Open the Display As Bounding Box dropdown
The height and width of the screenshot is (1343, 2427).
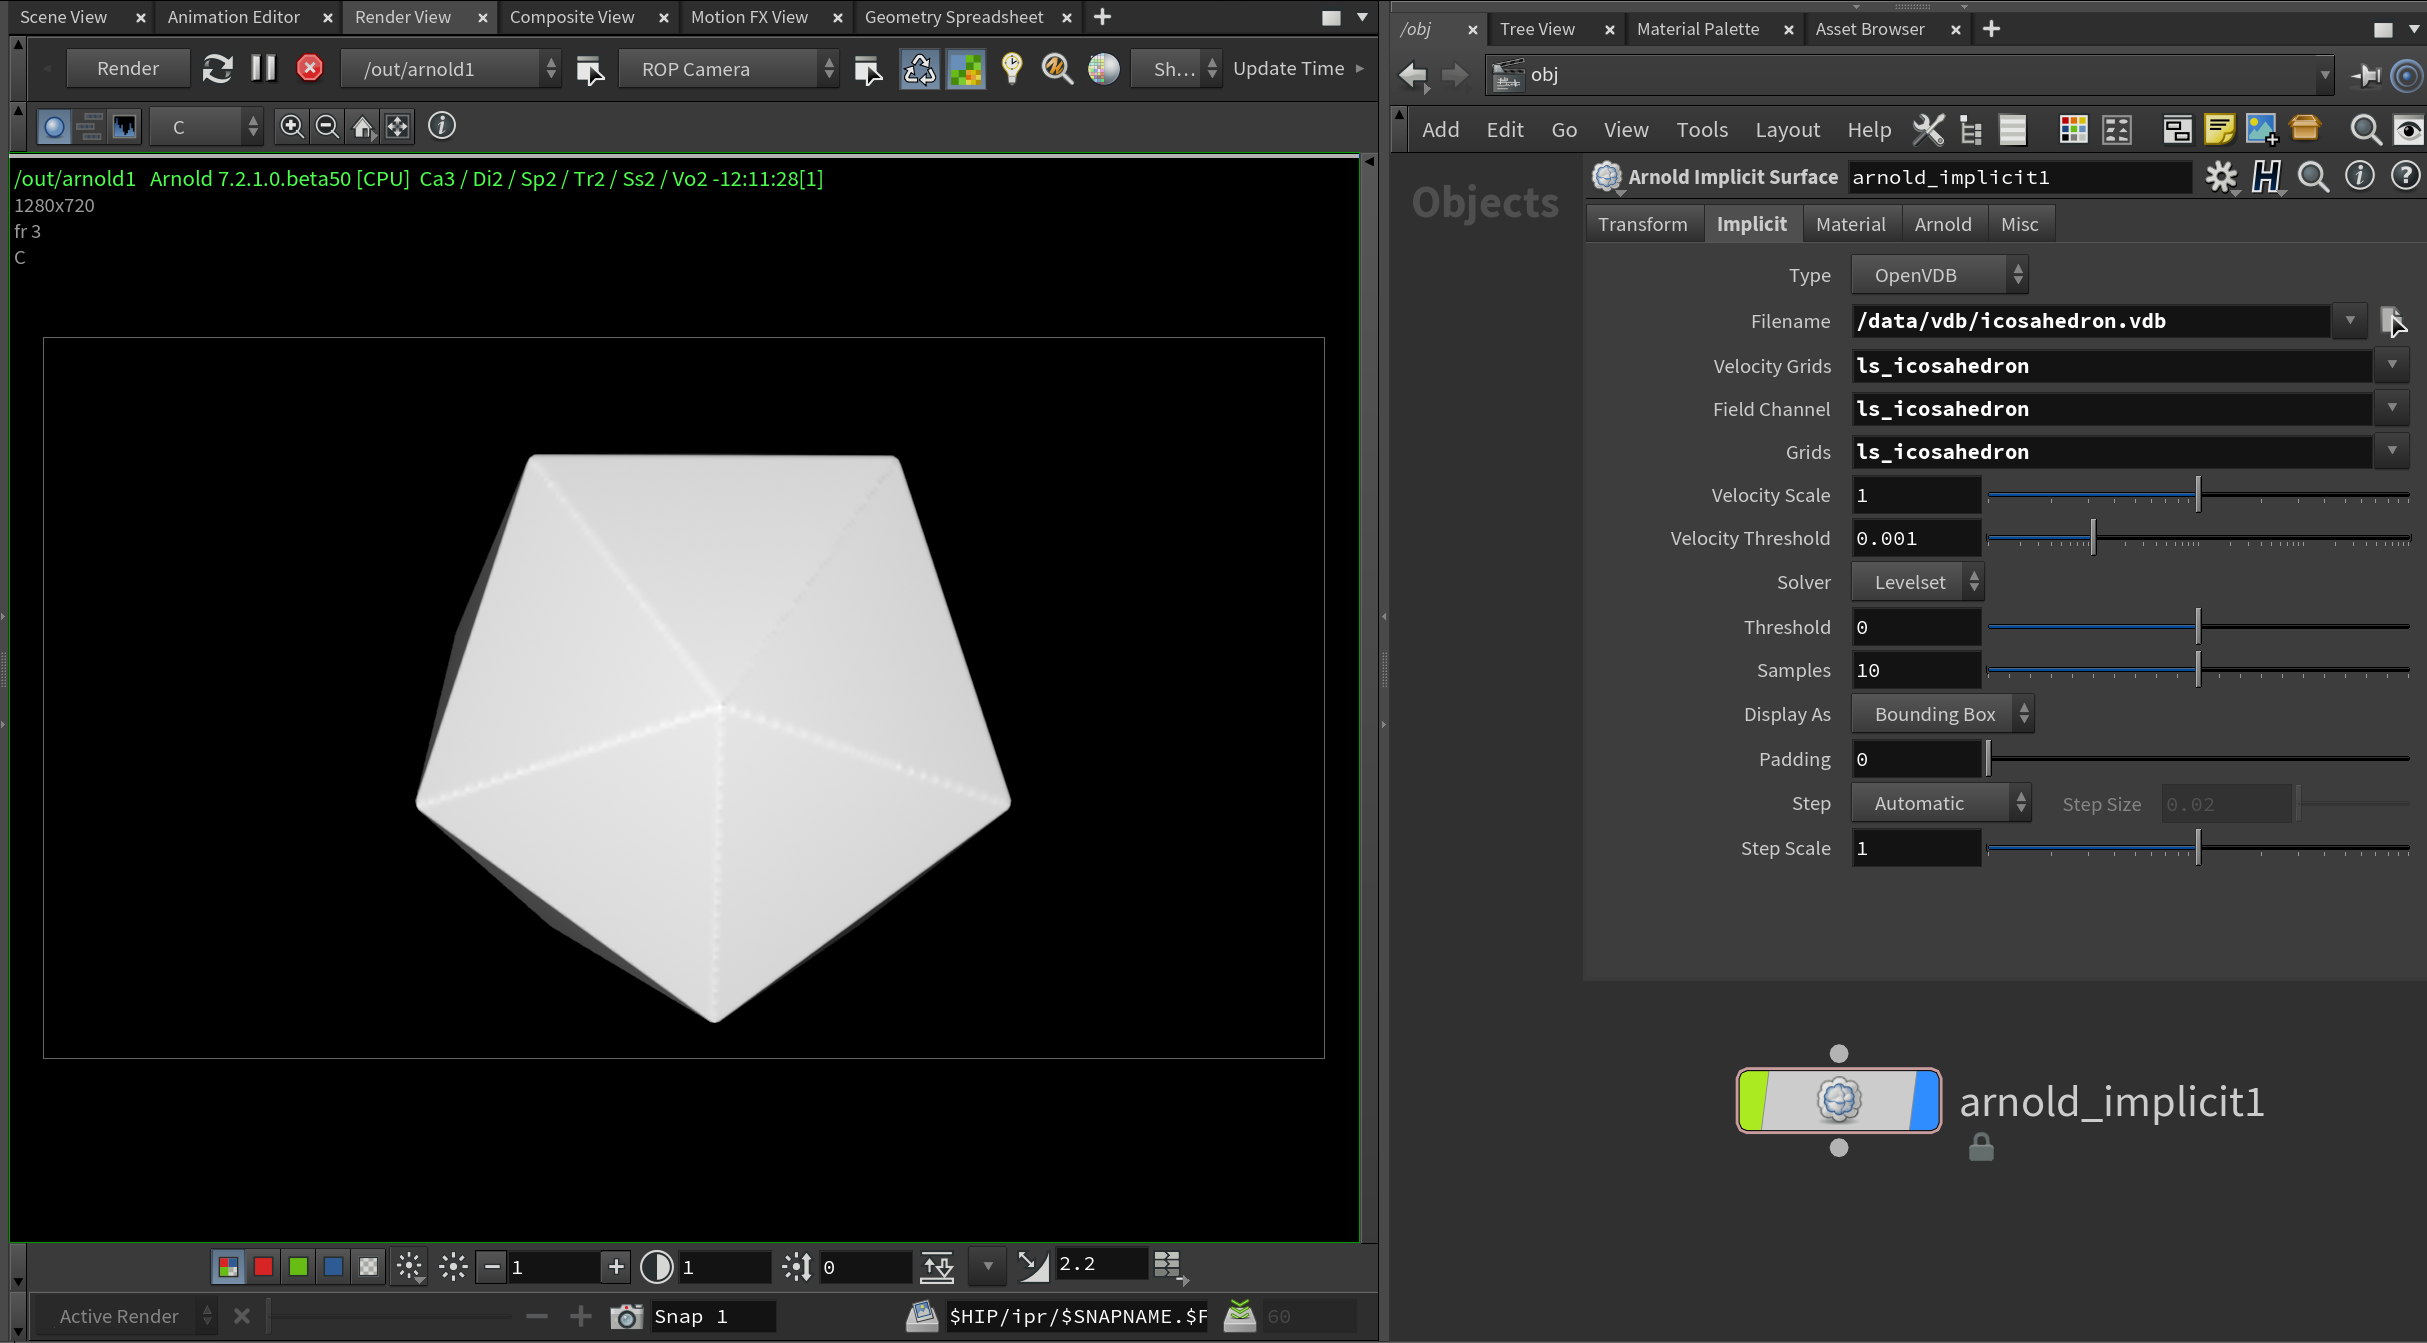1942,714
